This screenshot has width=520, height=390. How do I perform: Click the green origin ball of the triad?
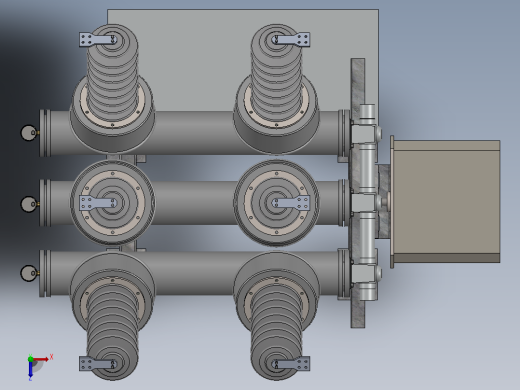pyautogui.click(x=31, y=359)
